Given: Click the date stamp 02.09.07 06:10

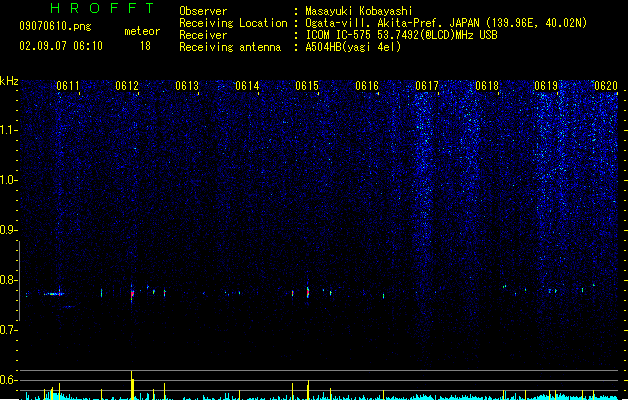Looking at the screenshot, I should [61, 46].
